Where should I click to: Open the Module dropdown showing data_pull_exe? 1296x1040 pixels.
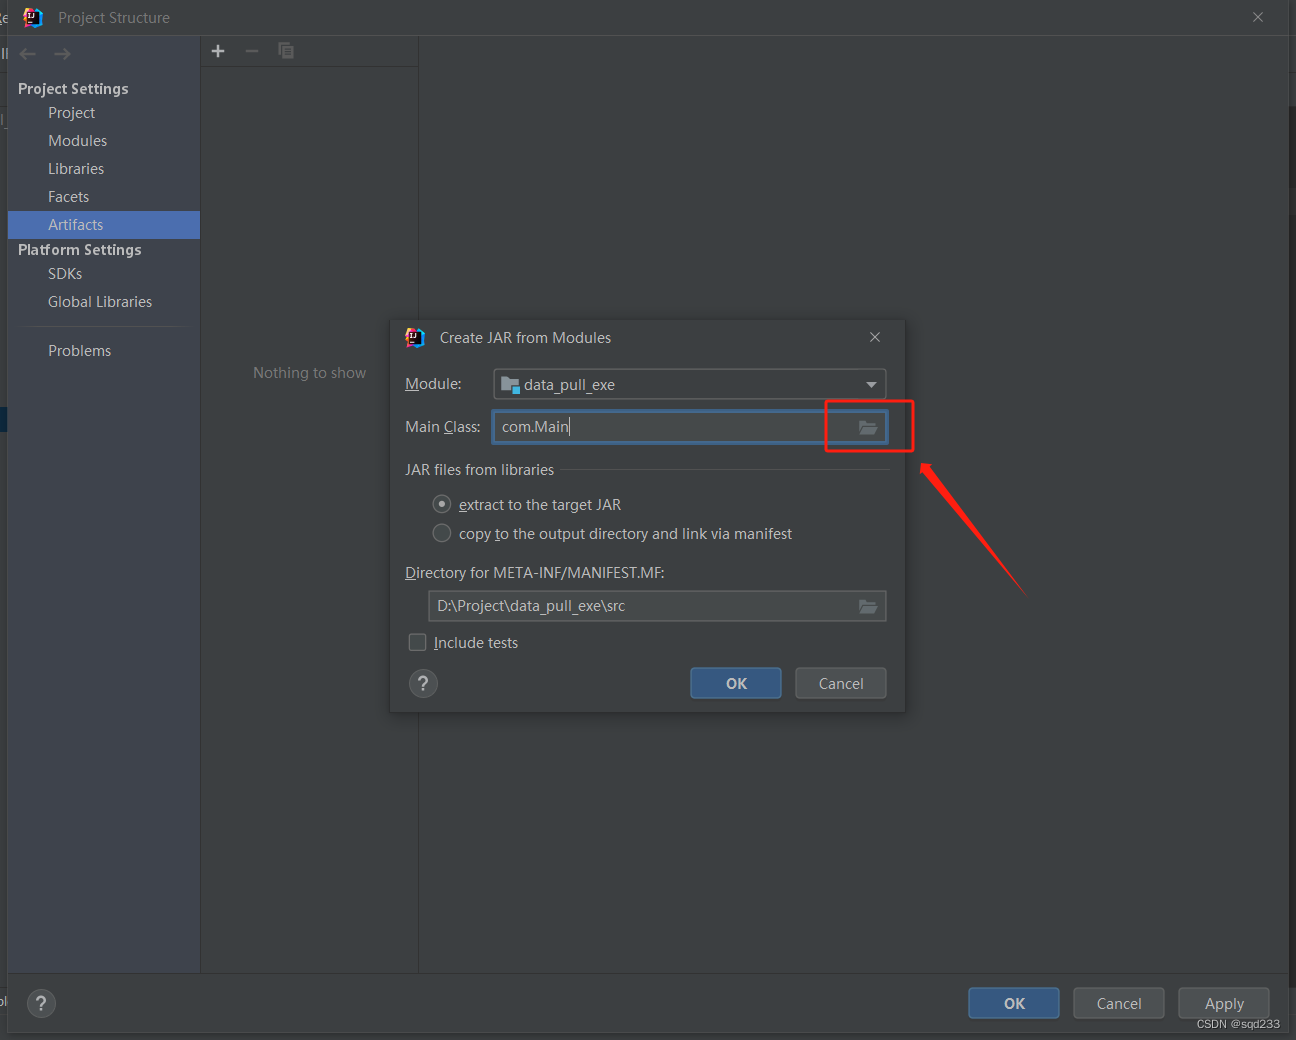point(690,384)
